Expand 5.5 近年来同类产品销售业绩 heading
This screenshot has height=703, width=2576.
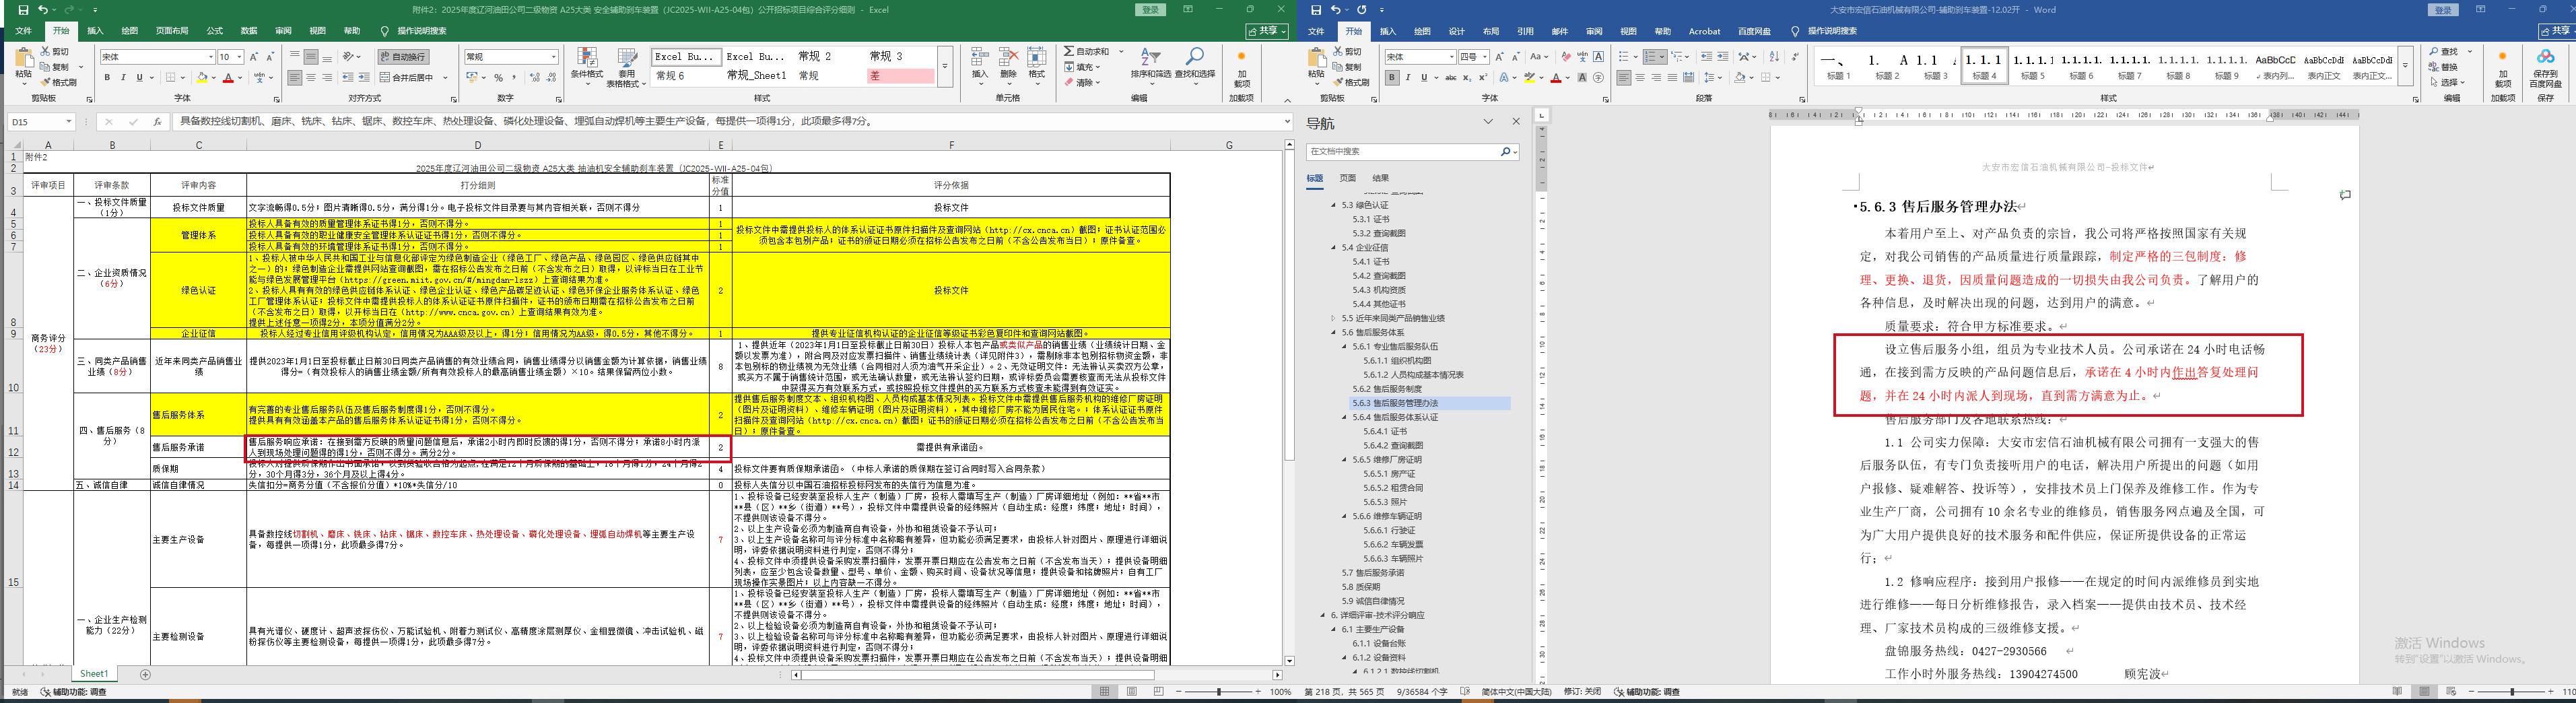tap(1333, 318)
